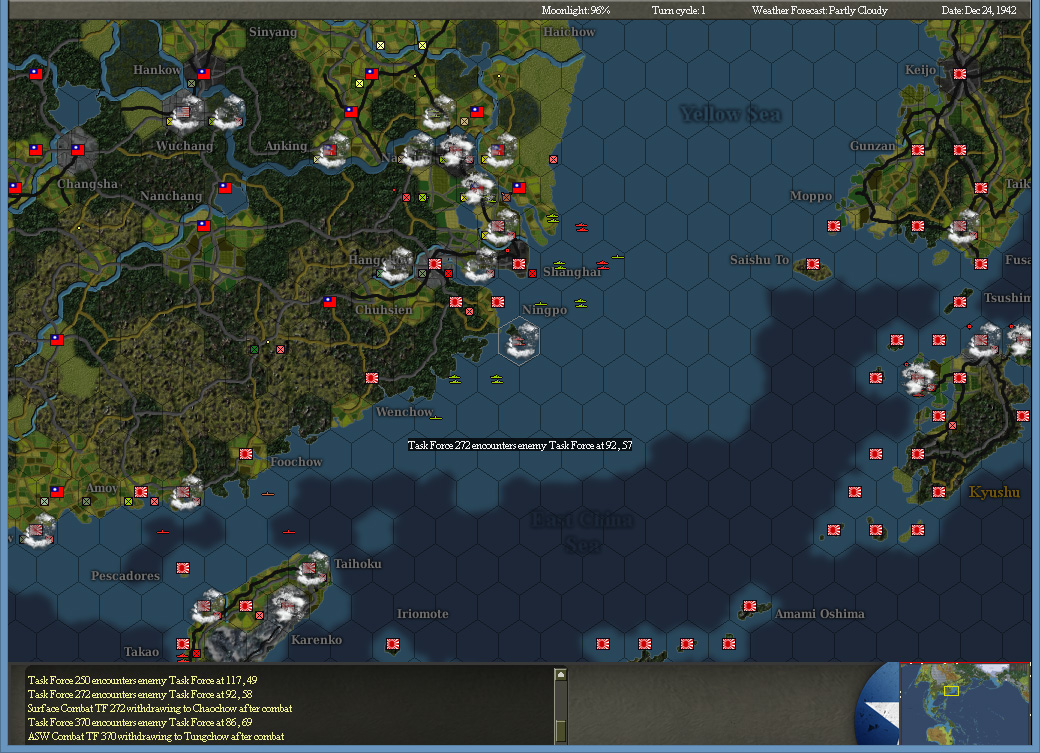Click the Moonlight 96% status text
Viewport: 1040px width, 753px height.
pyautogui.click(x=576, y=10)
